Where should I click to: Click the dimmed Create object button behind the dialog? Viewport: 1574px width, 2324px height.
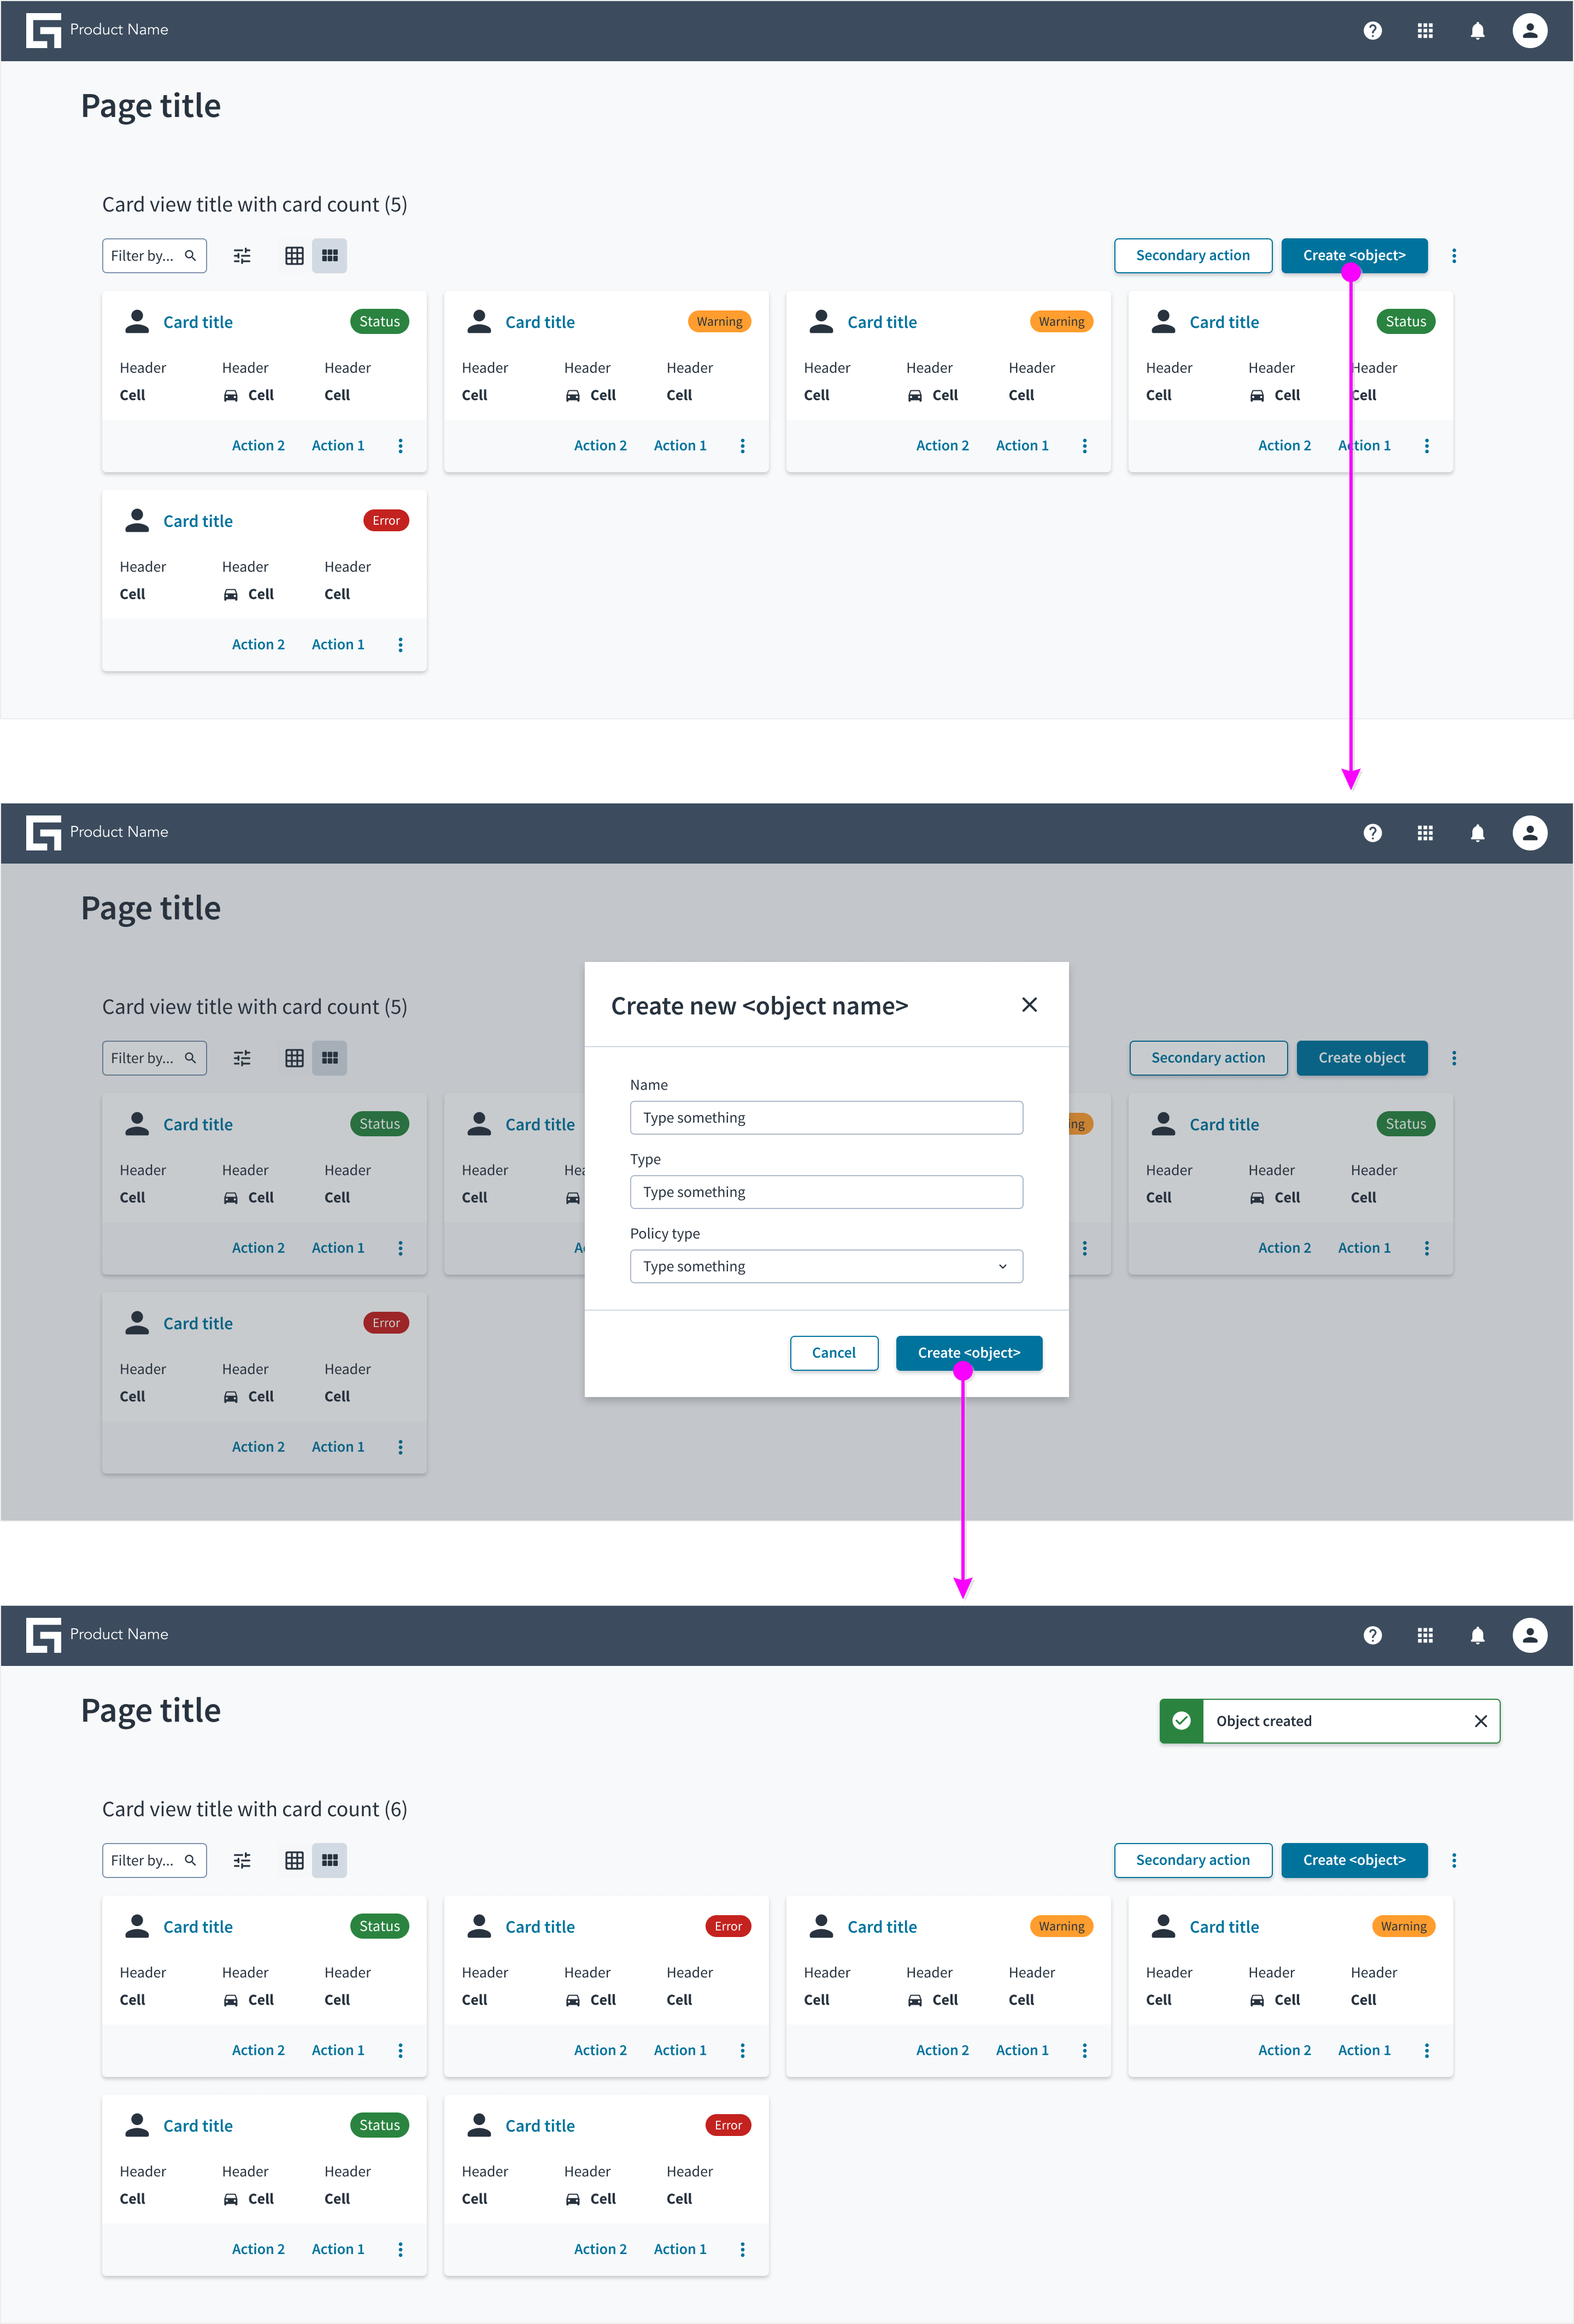[x=1362, y=1058]
